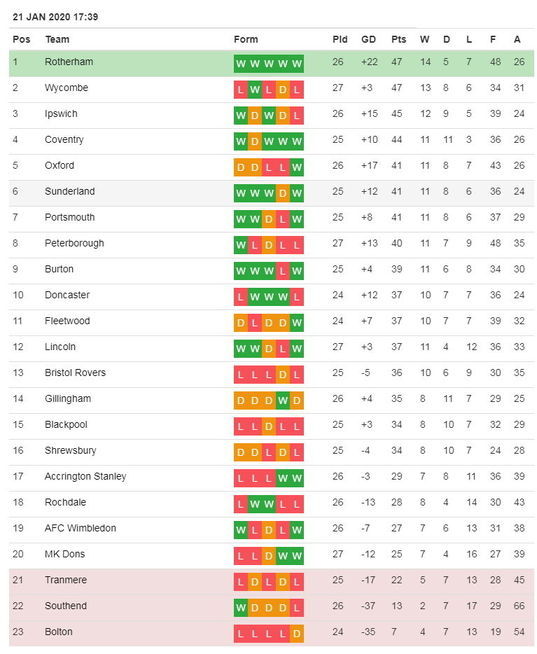Click the Pos column header
This screenshot has height=654, width=537.
[x=21, y=40]
